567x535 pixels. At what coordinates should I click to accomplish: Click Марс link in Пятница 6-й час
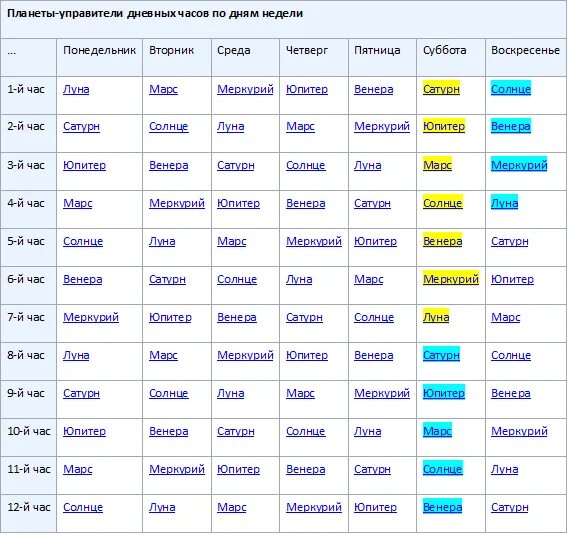[368, 279]
